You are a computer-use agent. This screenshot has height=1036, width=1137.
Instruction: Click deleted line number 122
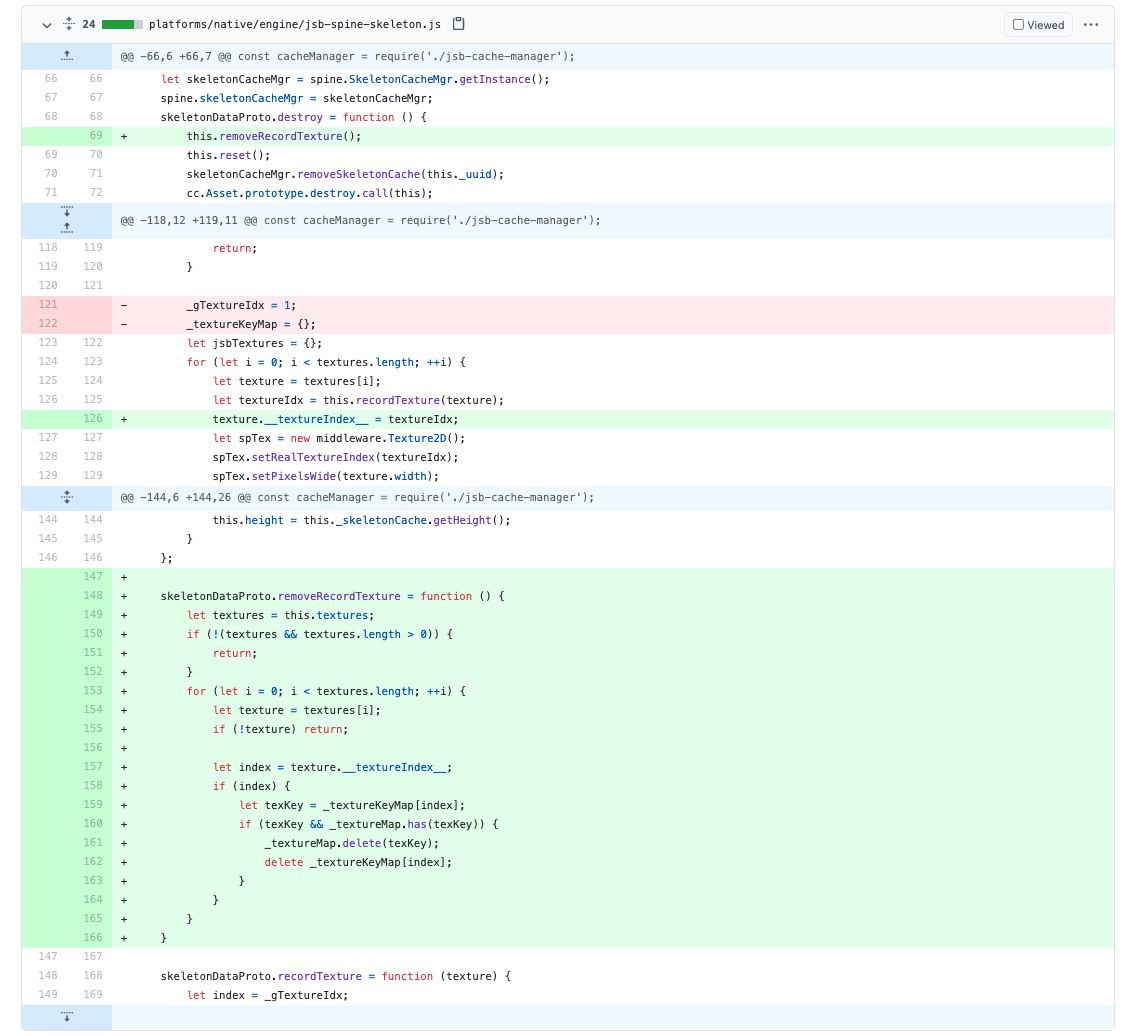click(50, 324)
